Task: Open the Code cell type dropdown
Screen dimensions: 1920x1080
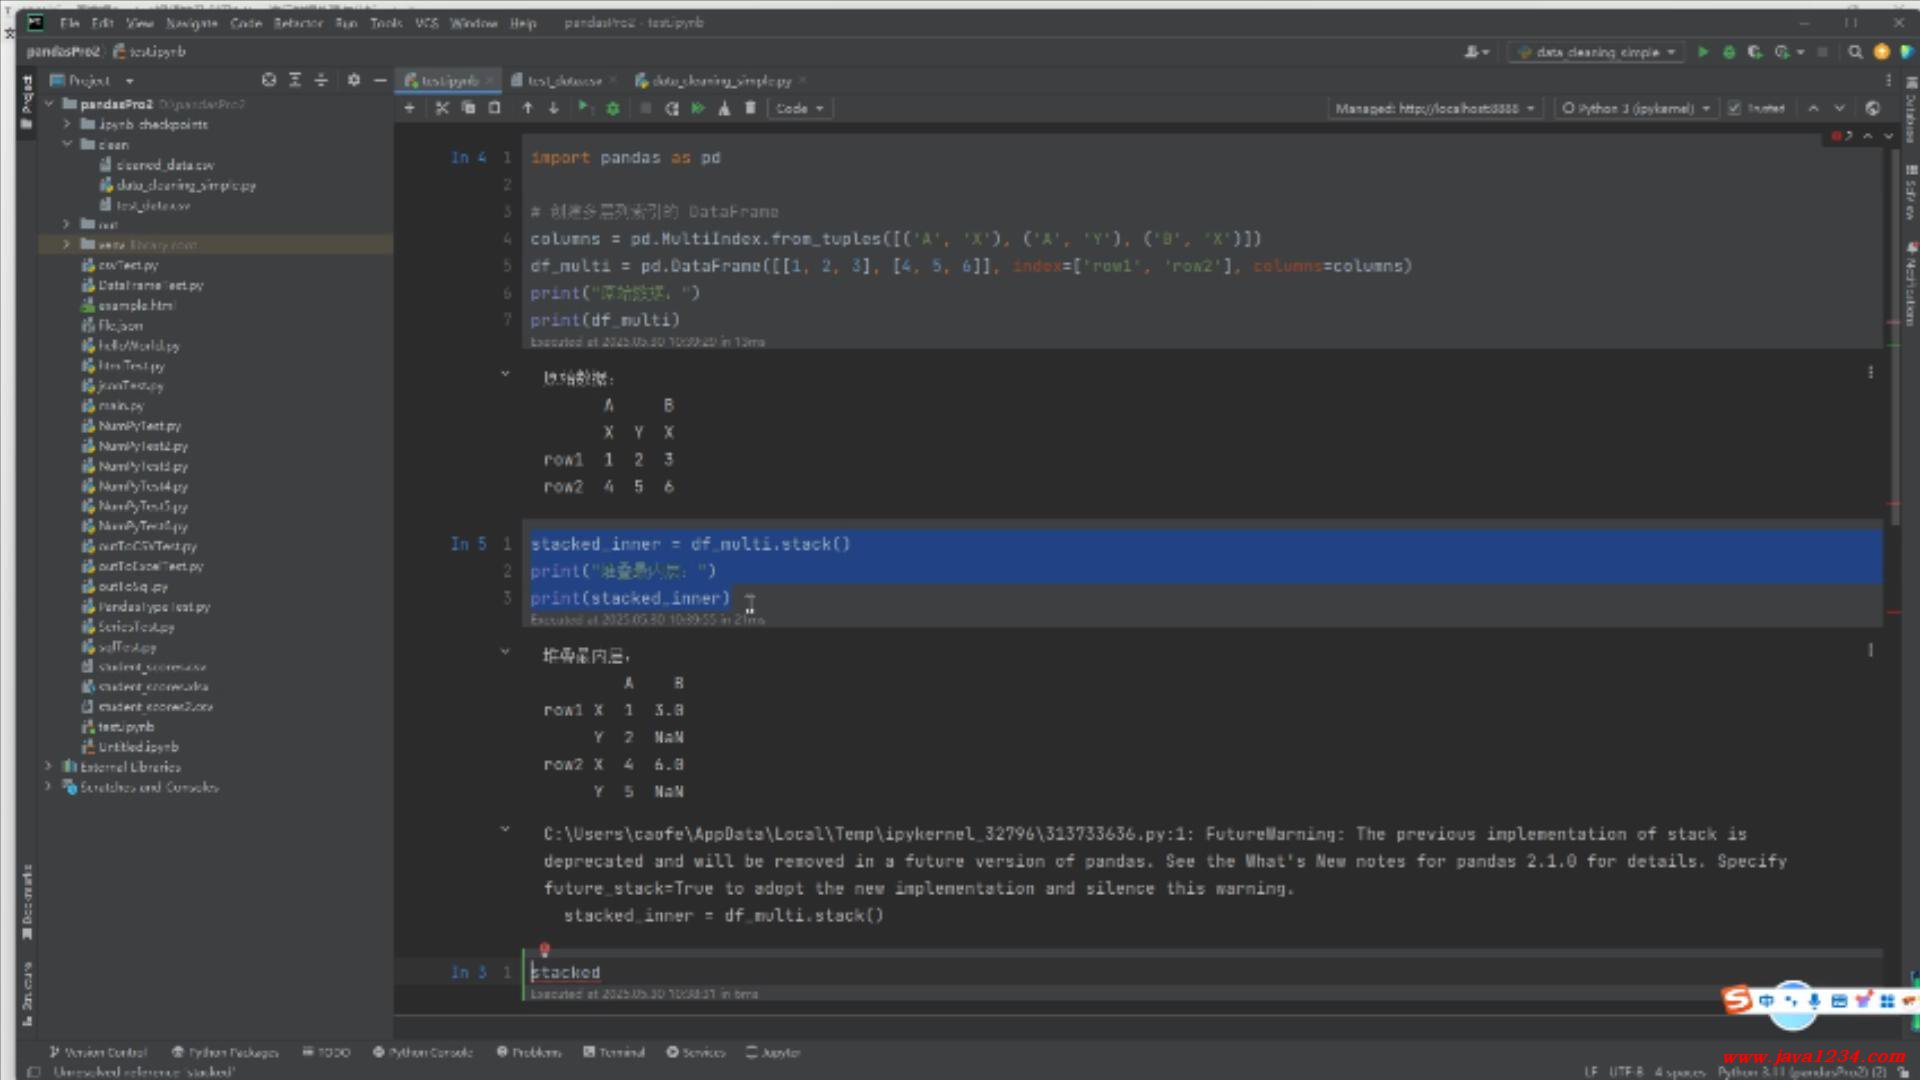Action: coord(799,108)
